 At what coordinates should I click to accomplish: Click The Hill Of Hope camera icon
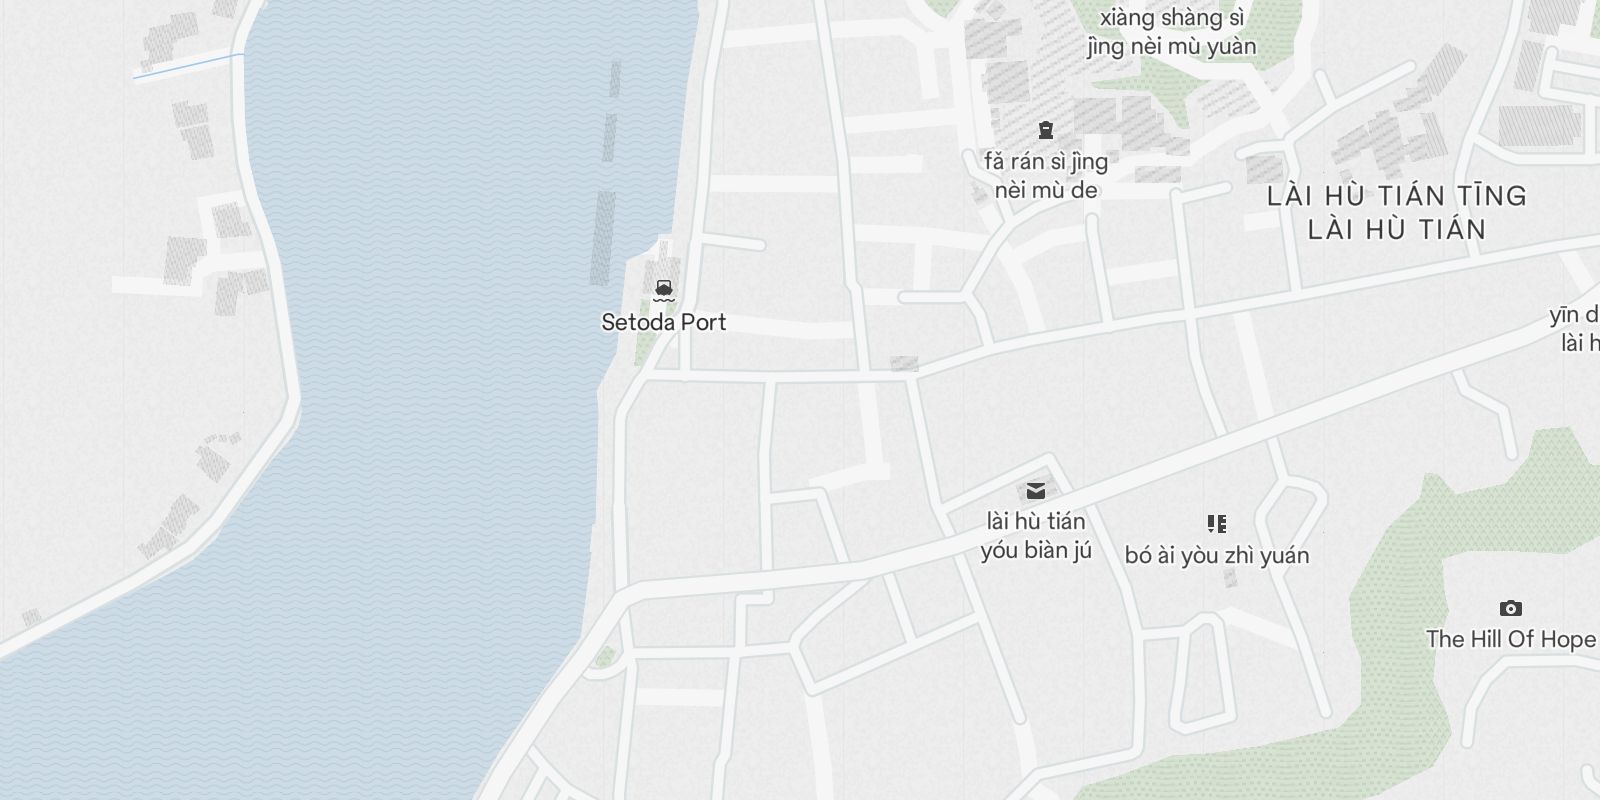click(1510, 608)
